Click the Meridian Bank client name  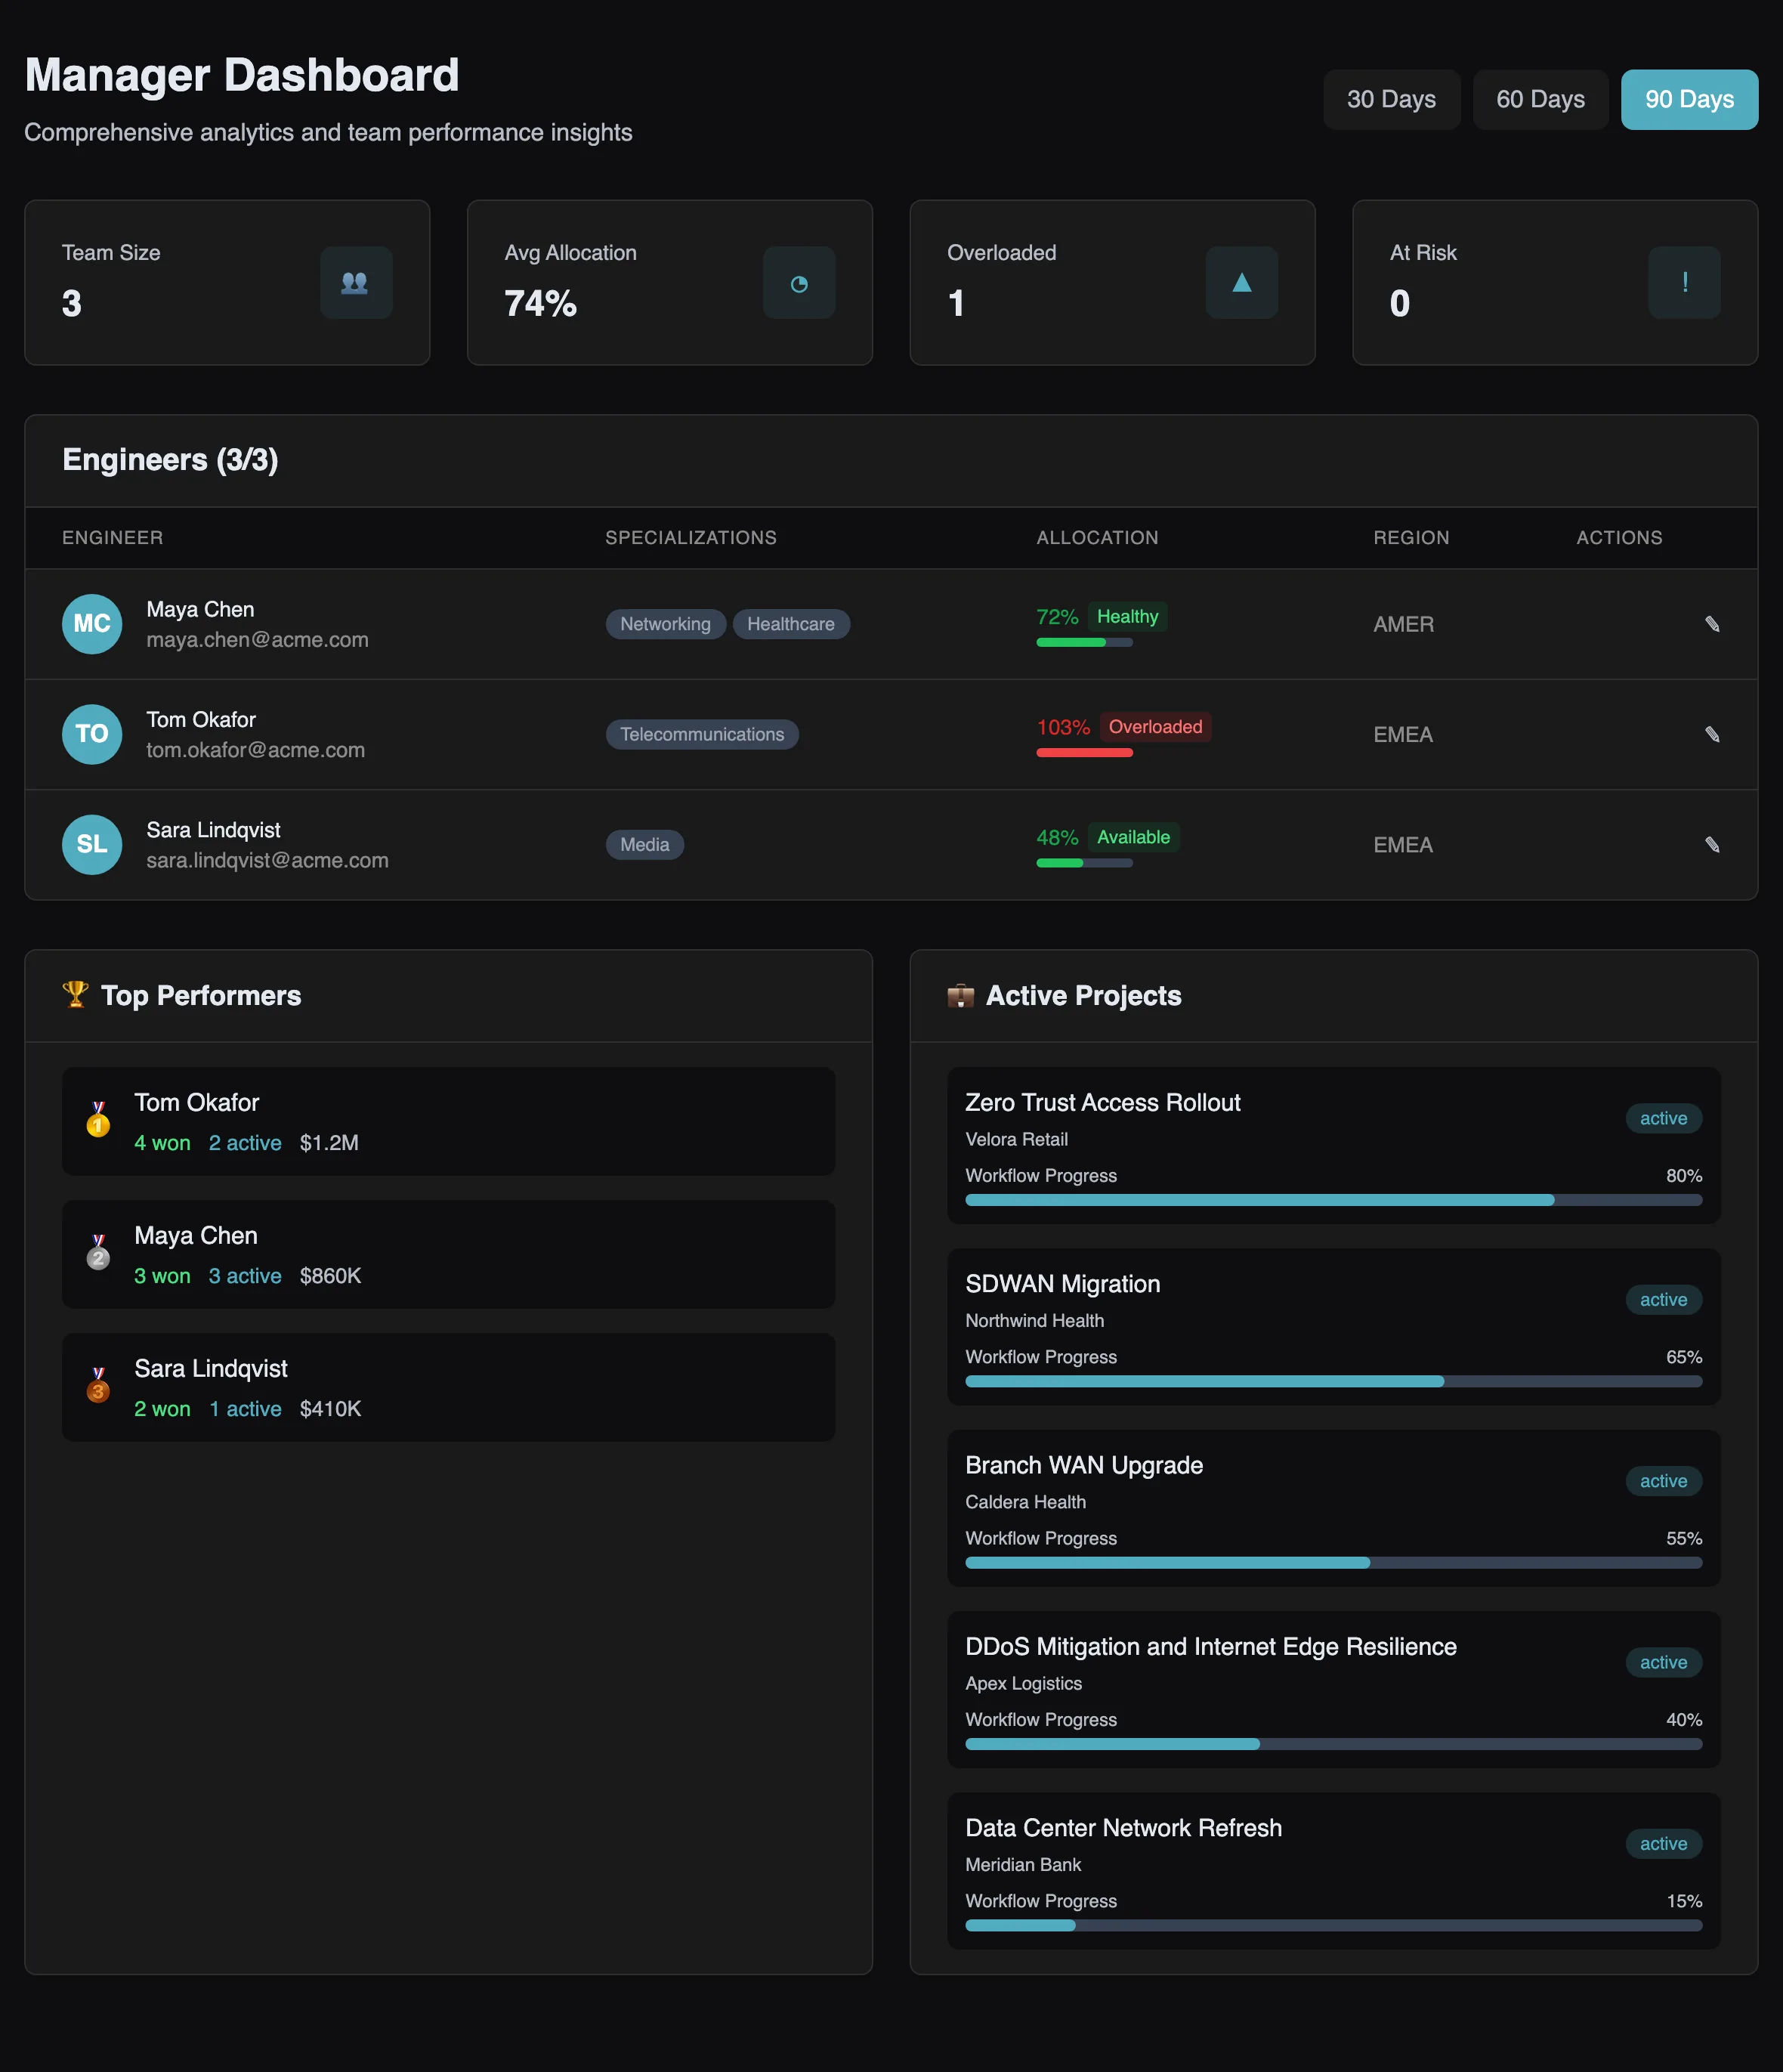pyautogui.click(x=1024, y=1865)
